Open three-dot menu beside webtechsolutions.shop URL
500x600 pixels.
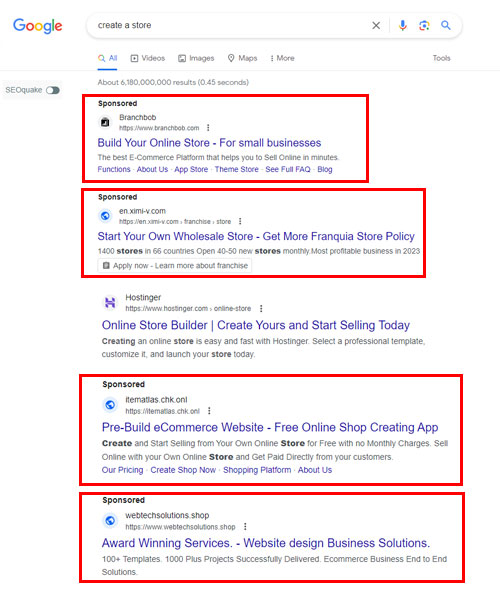click(245, 527)
